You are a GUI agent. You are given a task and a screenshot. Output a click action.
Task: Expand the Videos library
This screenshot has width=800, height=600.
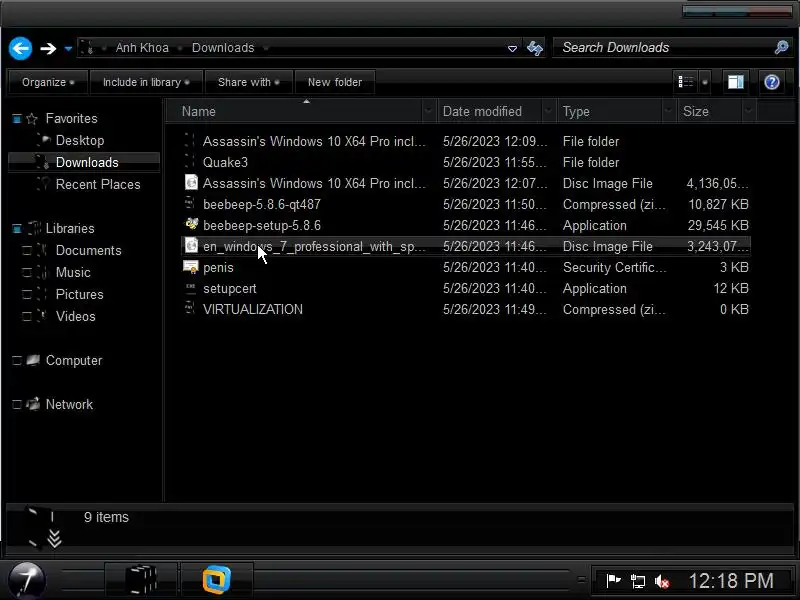point(27,316)
